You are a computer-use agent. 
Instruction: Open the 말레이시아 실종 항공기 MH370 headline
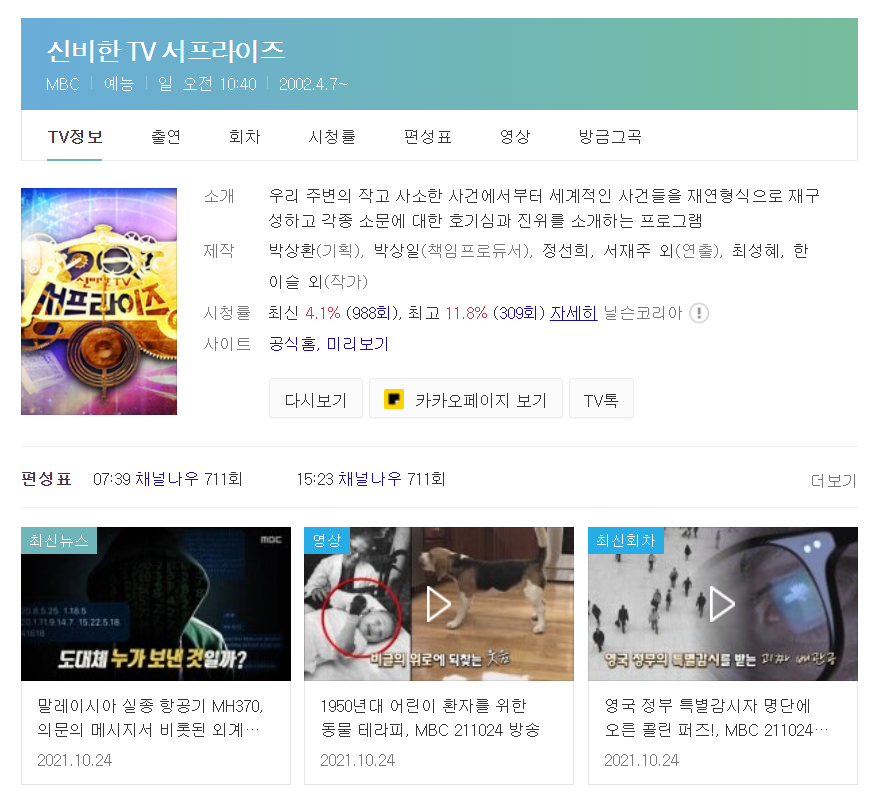[150, 718]
